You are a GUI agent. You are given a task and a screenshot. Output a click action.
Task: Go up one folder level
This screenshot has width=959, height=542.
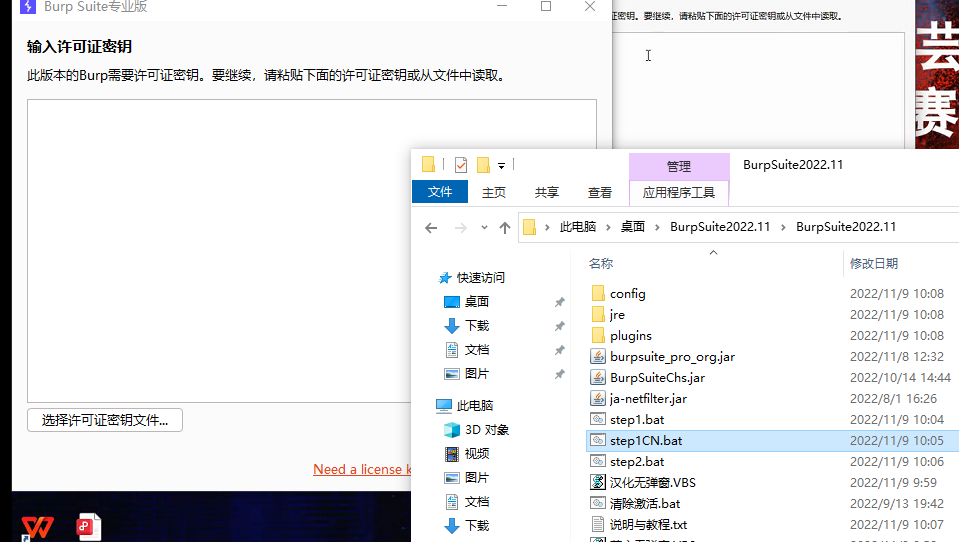[505, 228]
